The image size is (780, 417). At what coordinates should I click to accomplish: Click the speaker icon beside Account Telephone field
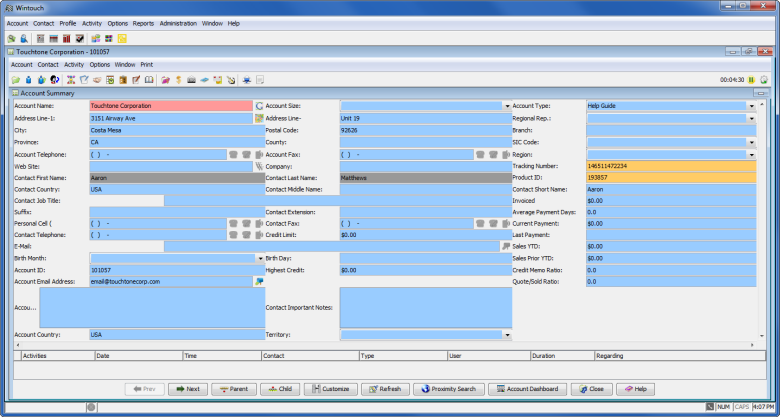tap(259, 155)
